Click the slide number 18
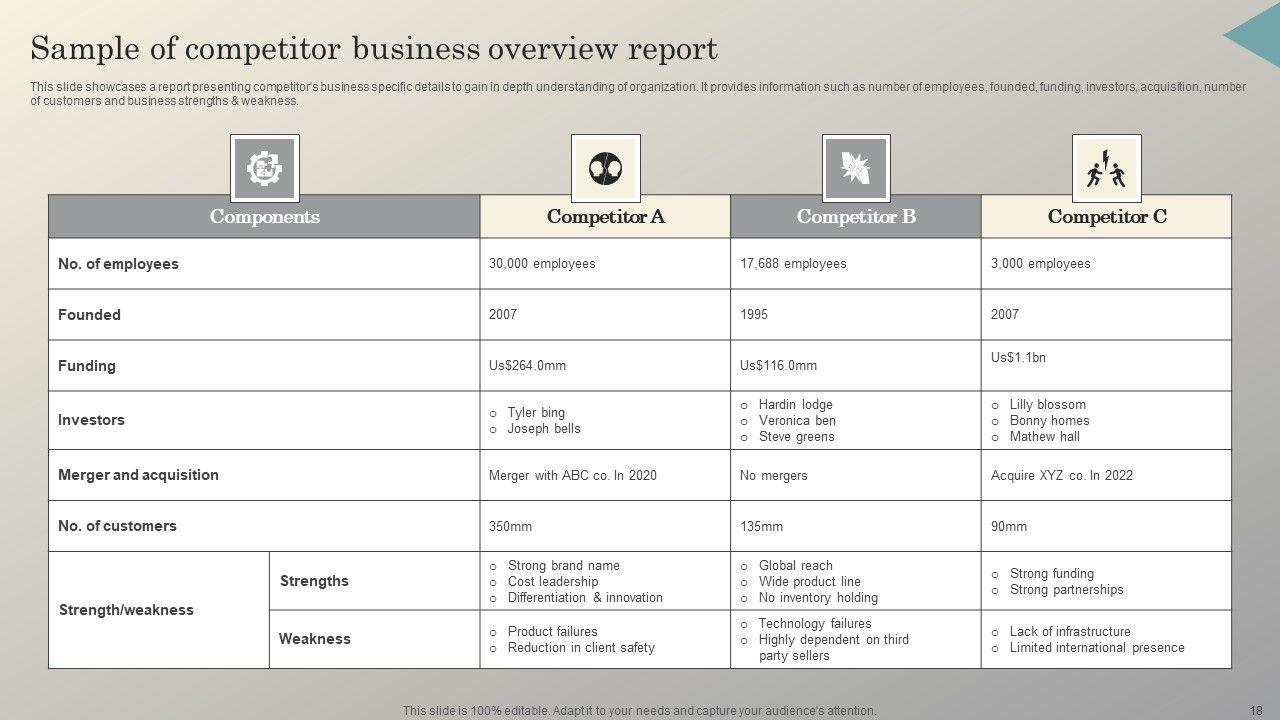 (x=1256, y=710)
